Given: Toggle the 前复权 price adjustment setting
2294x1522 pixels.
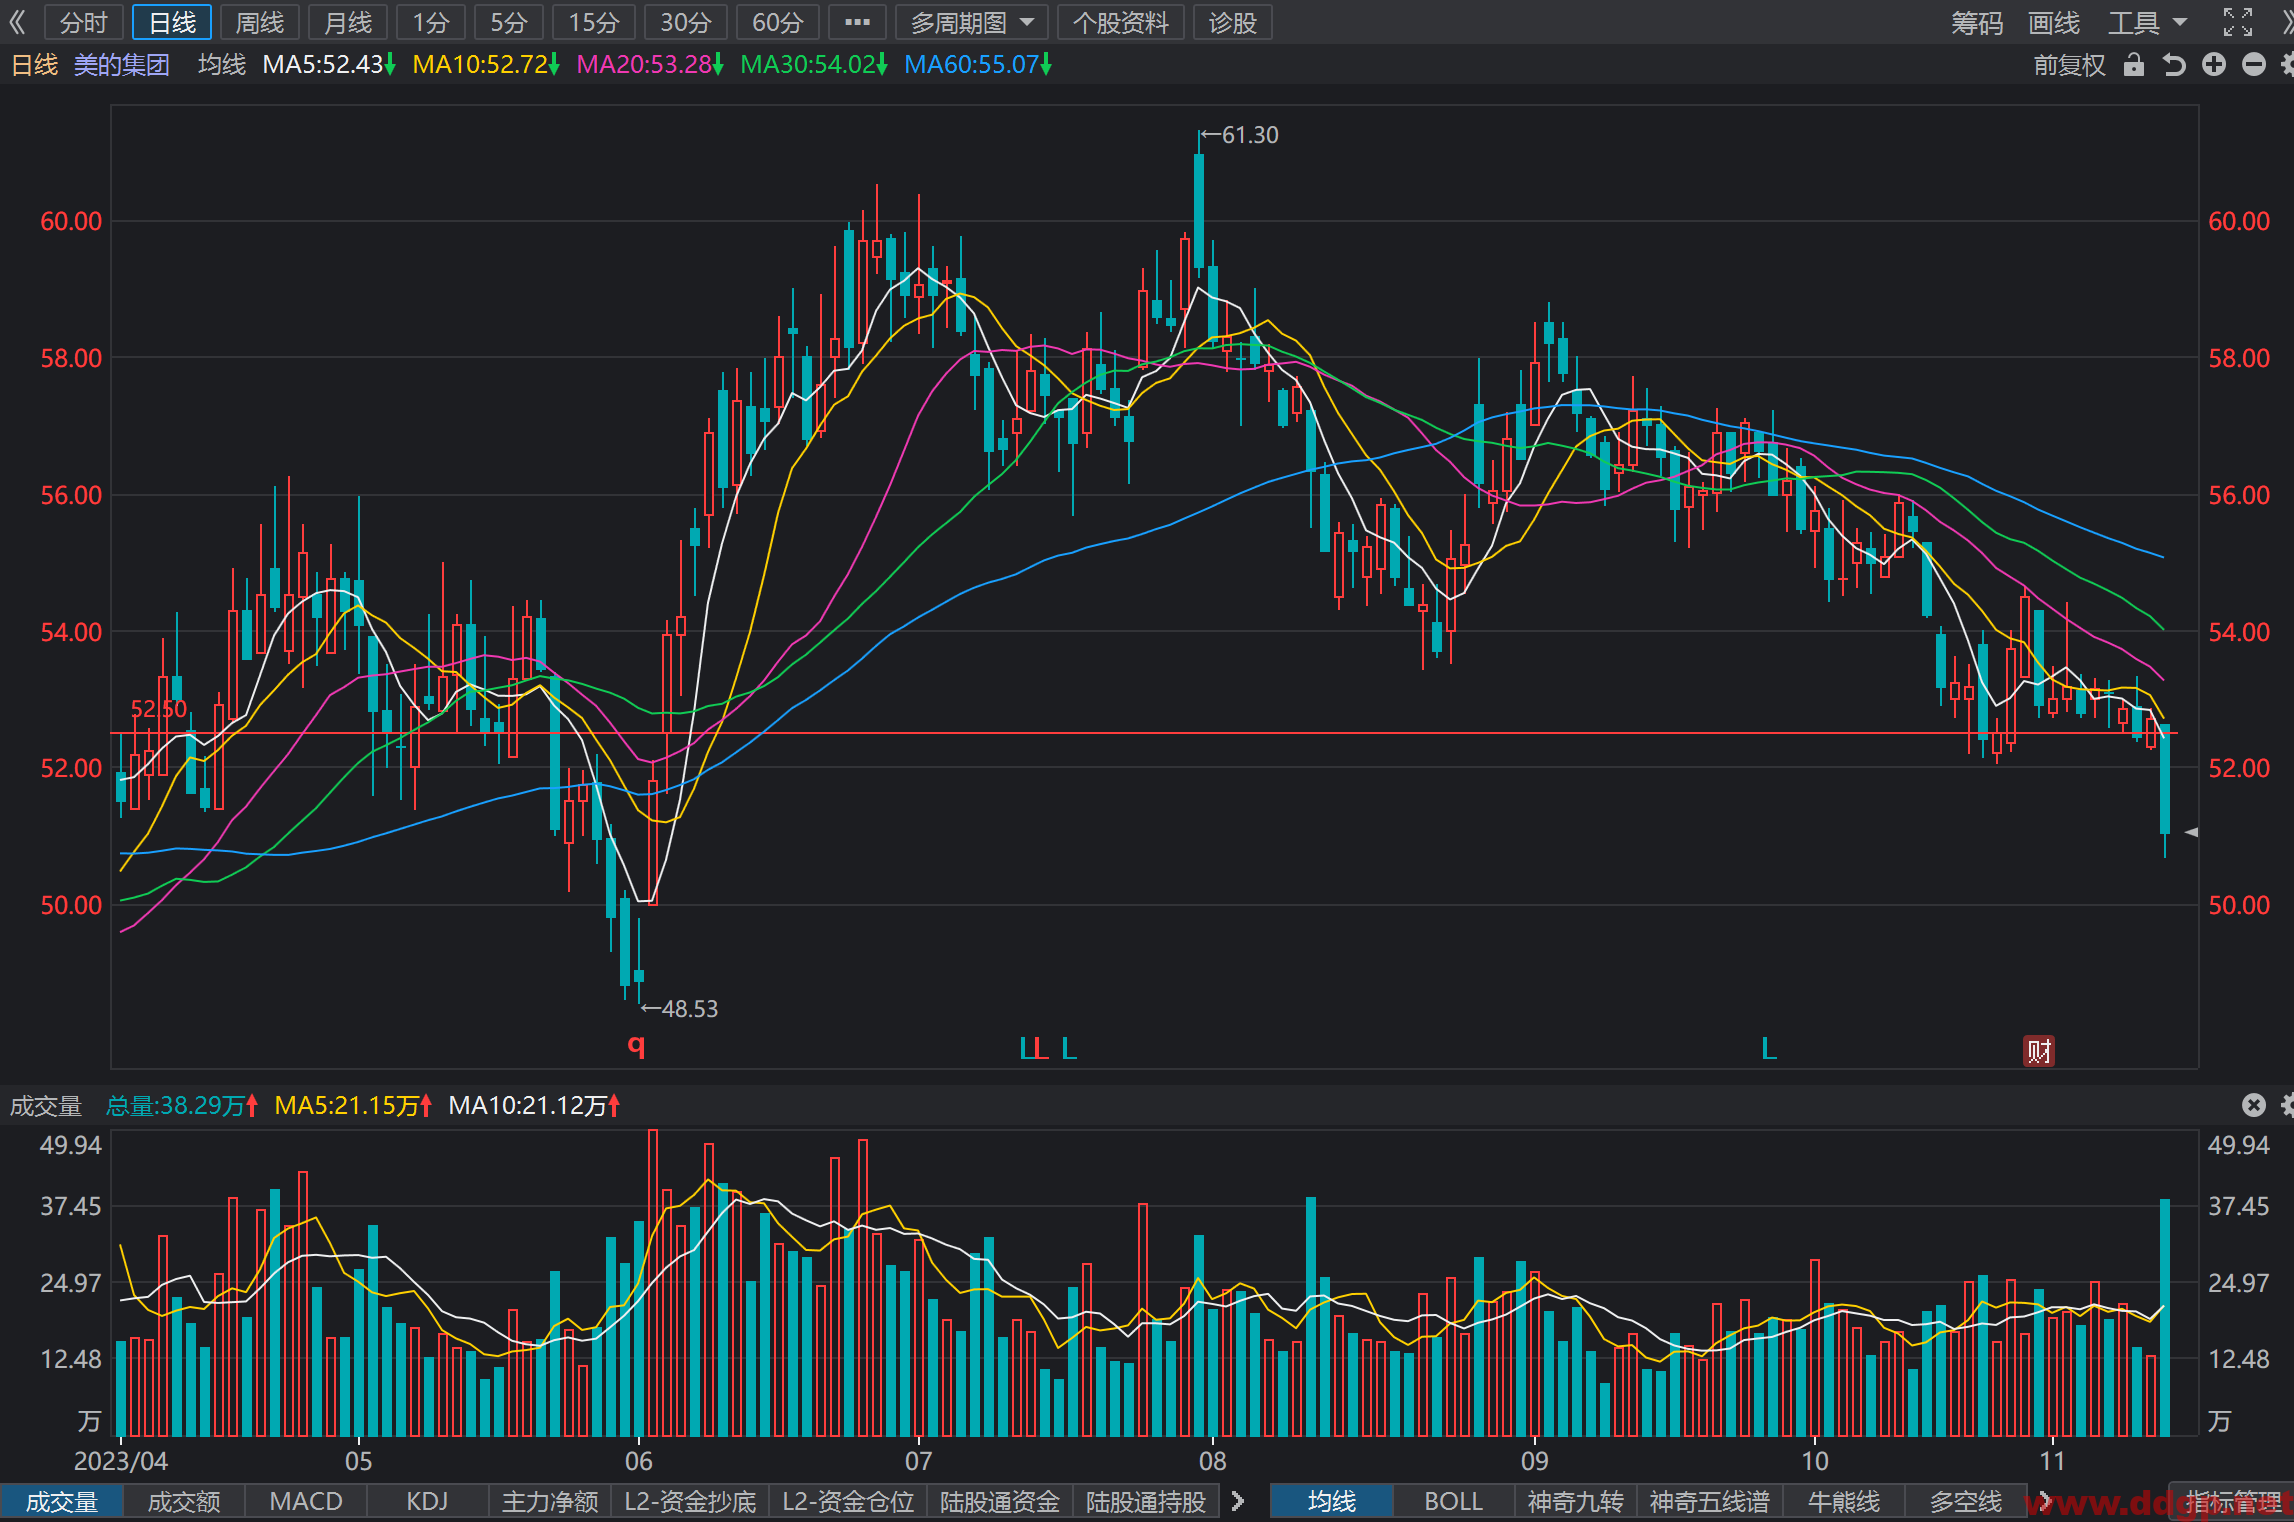Looking at the screenshot, I should tap(2069, 65).
